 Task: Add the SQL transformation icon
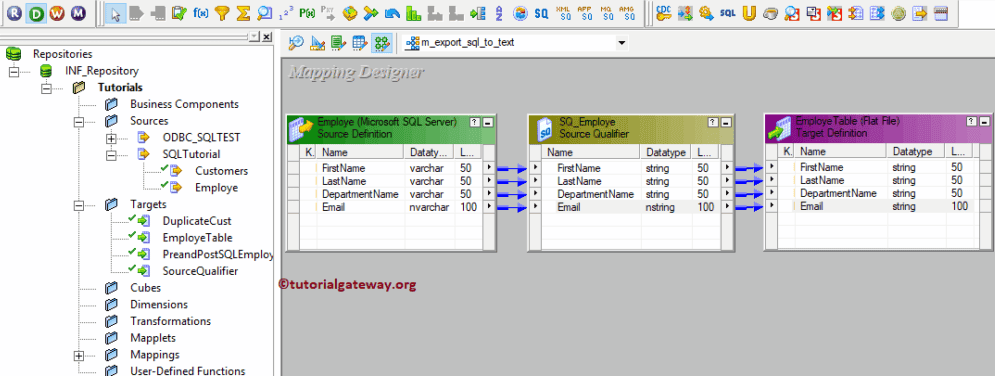[728, 13]
